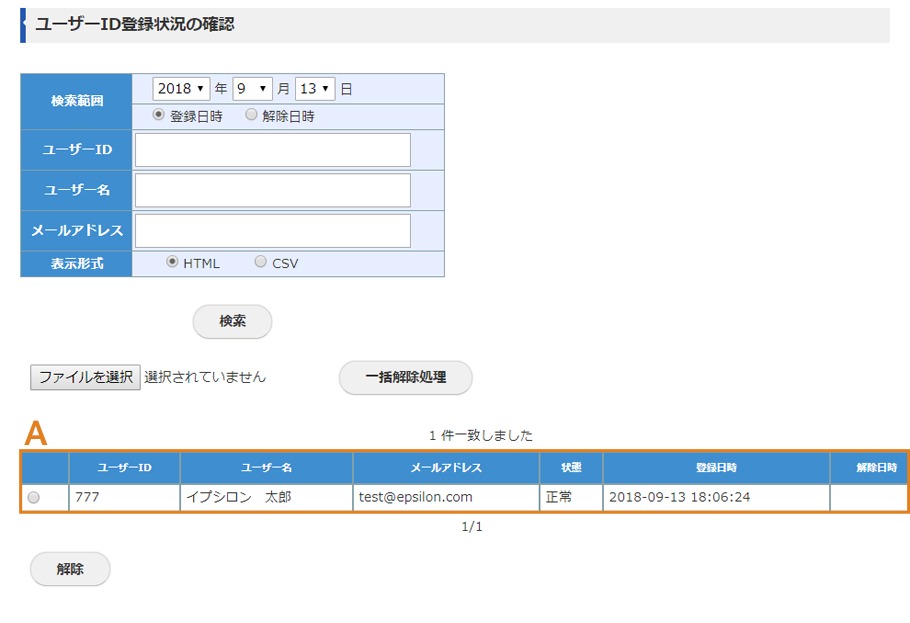The width and height of the screenshot is (910, 623).
Task: Select the 登録日時 radio button
Action: pos(158,114)
